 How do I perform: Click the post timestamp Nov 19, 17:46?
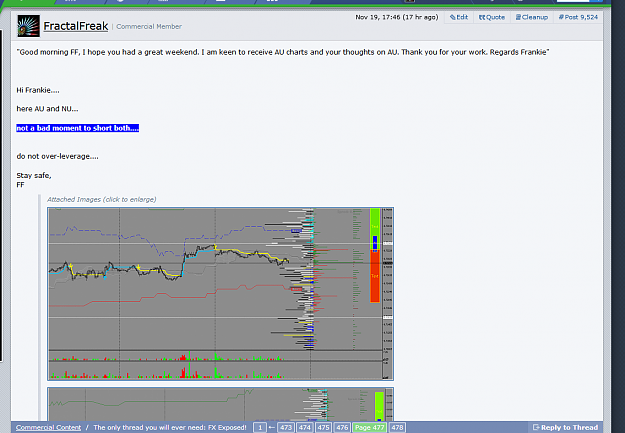[x=397, y=17]
